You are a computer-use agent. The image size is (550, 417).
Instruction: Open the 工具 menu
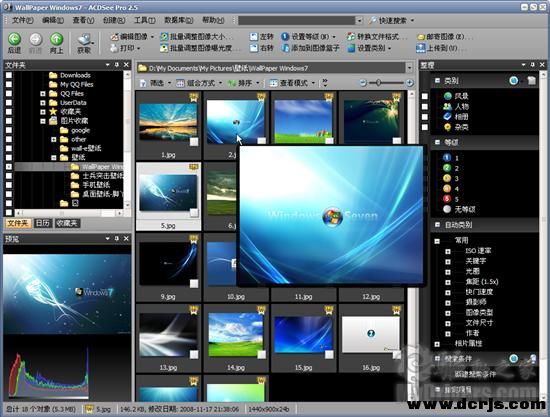[145, 20]
